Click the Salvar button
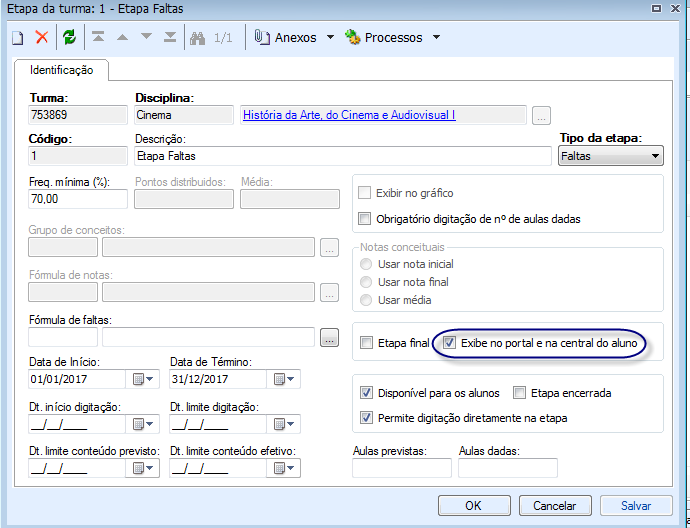 pos(636,506)
